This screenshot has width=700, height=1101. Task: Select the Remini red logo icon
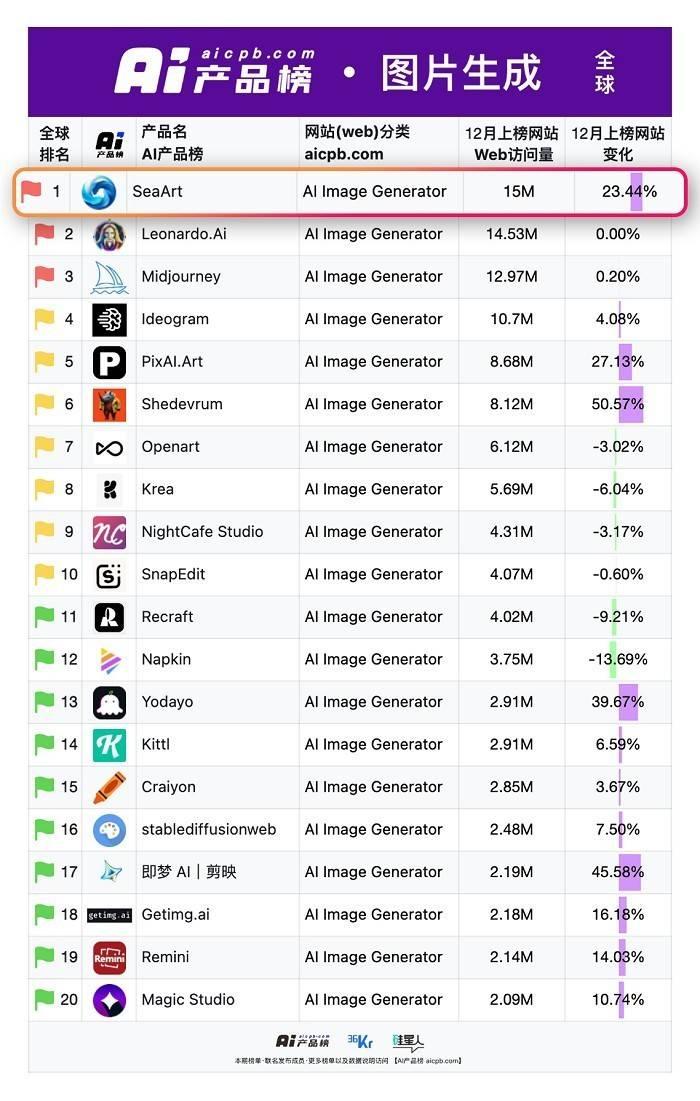pyautogui.click(x=110, y=958)
